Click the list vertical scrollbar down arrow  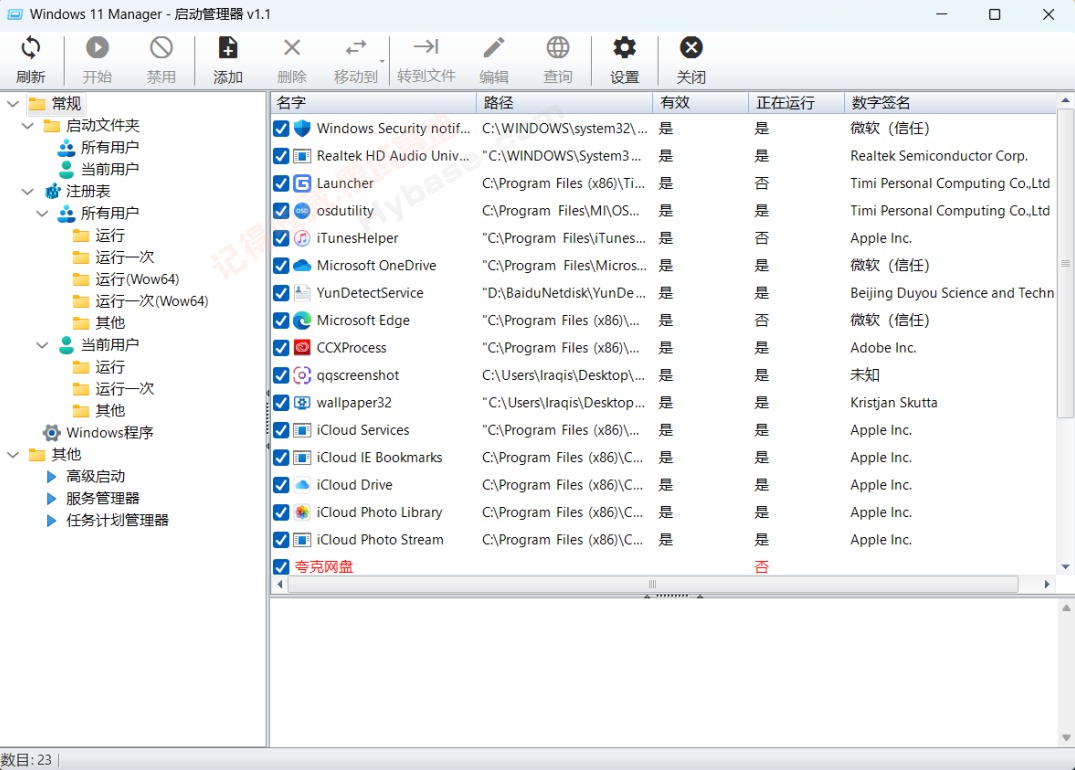click(x=1065, y=567)
